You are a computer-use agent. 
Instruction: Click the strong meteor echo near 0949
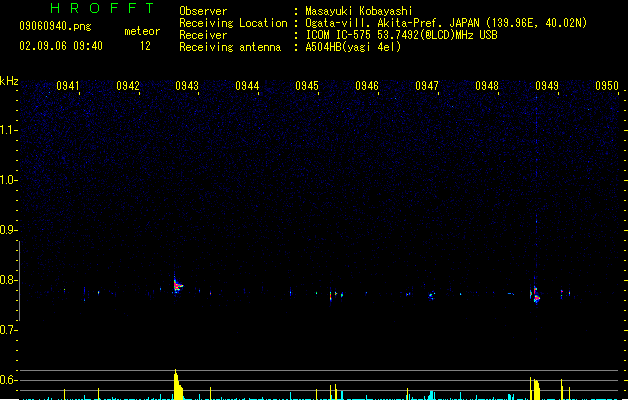pyautogui.click(x=535, y=296)
